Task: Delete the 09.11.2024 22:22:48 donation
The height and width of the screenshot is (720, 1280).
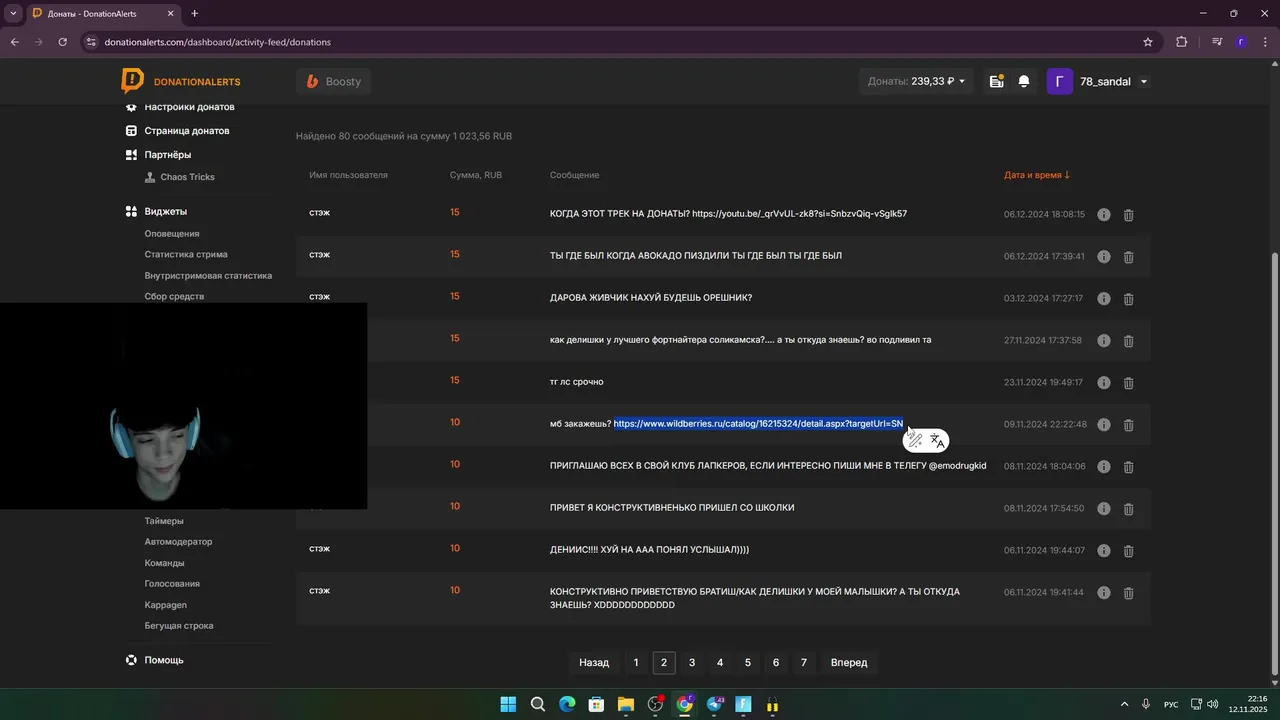Action: pos(1128,425)
